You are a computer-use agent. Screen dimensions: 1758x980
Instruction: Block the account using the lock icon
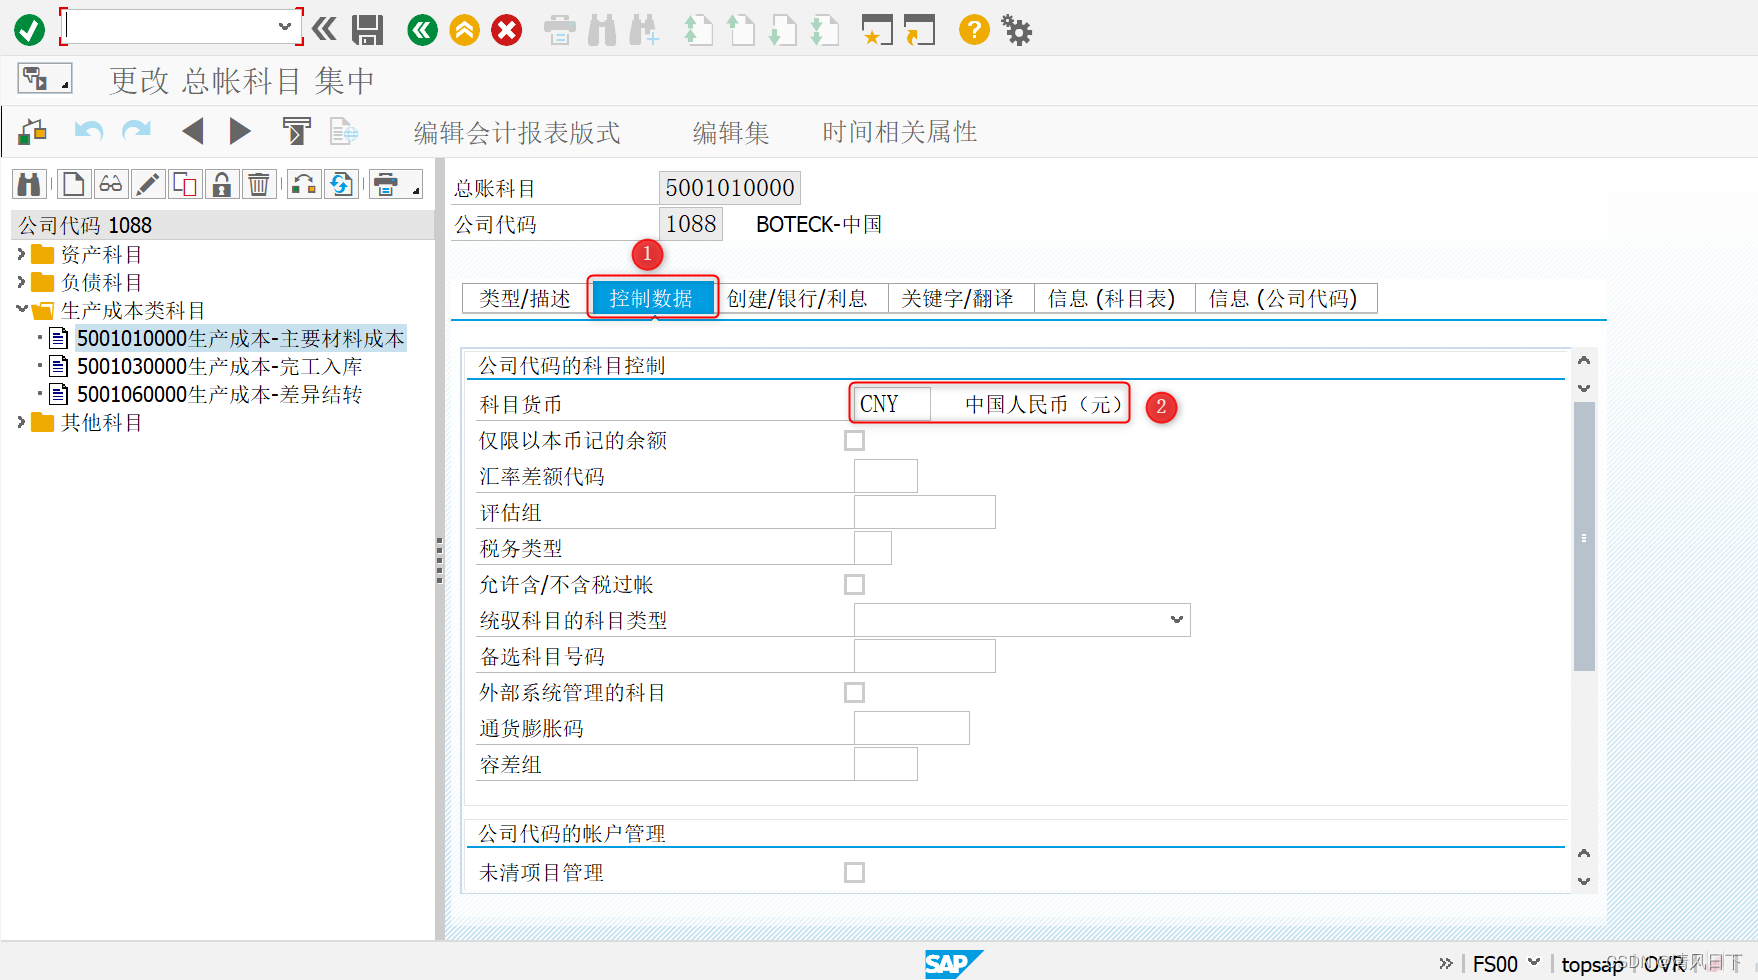221,183
